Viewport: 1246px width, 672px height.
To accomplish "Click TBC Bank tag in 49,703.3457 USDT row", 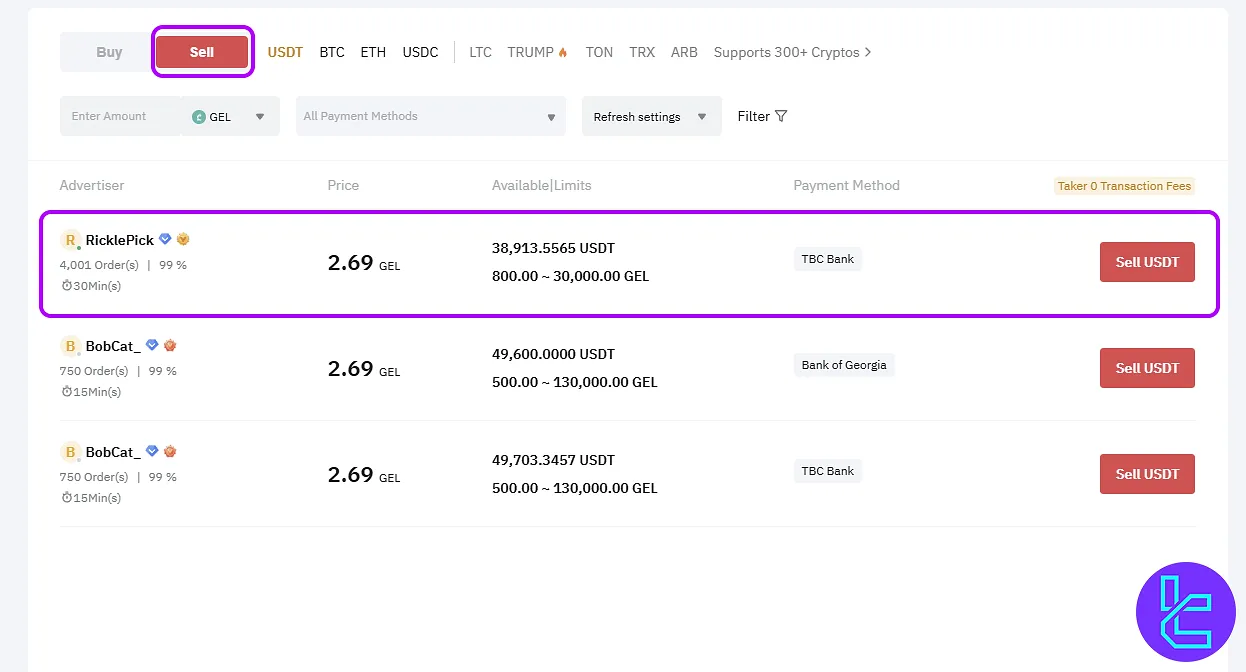I will pyautogui.click(x=828, y=471).
